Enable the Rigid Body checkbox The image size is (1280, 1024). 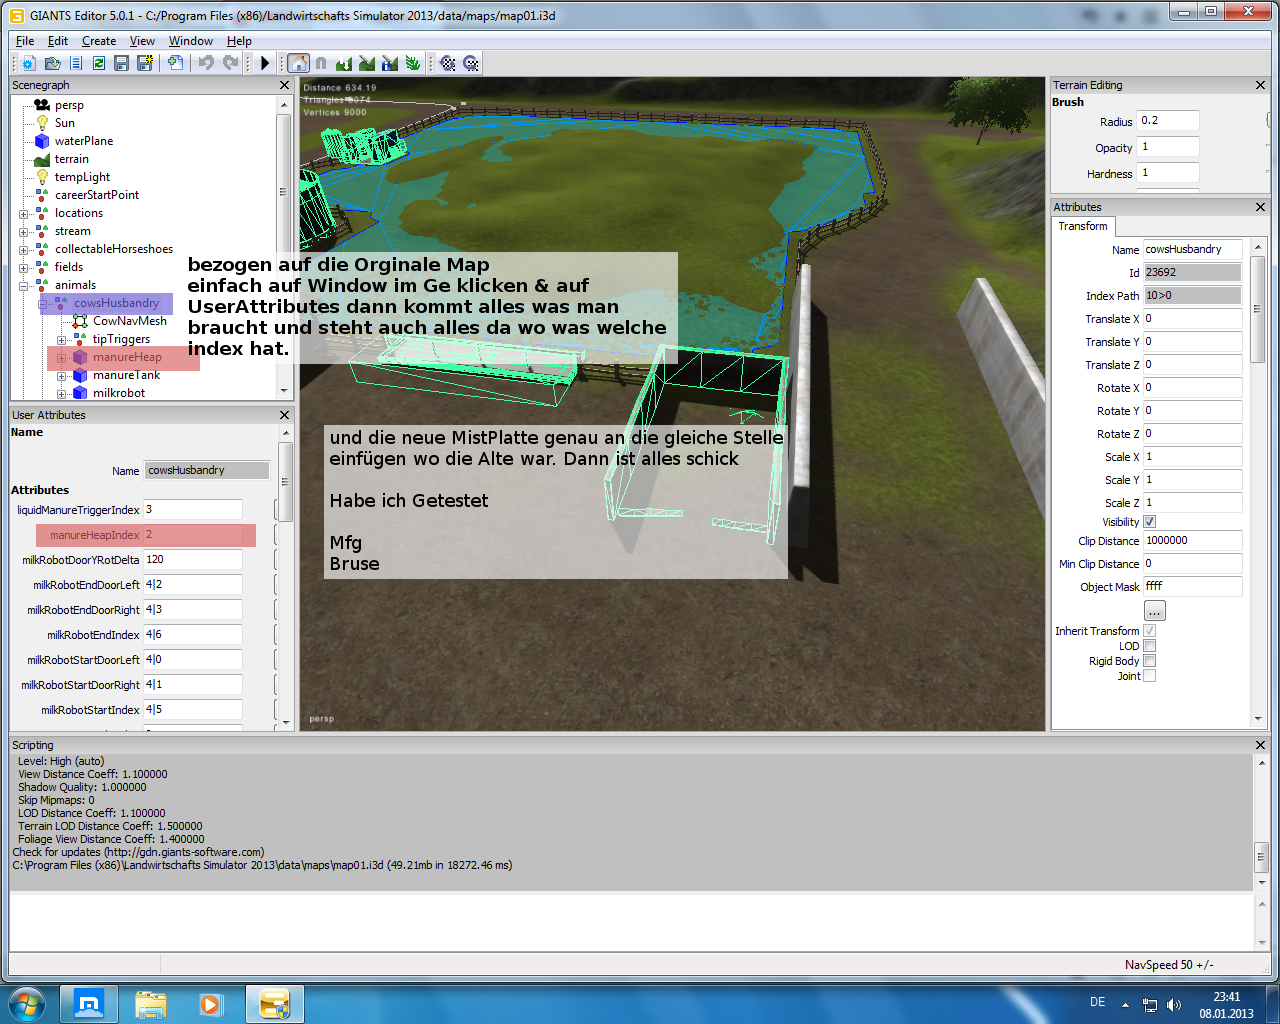(x=1149, y=661)
